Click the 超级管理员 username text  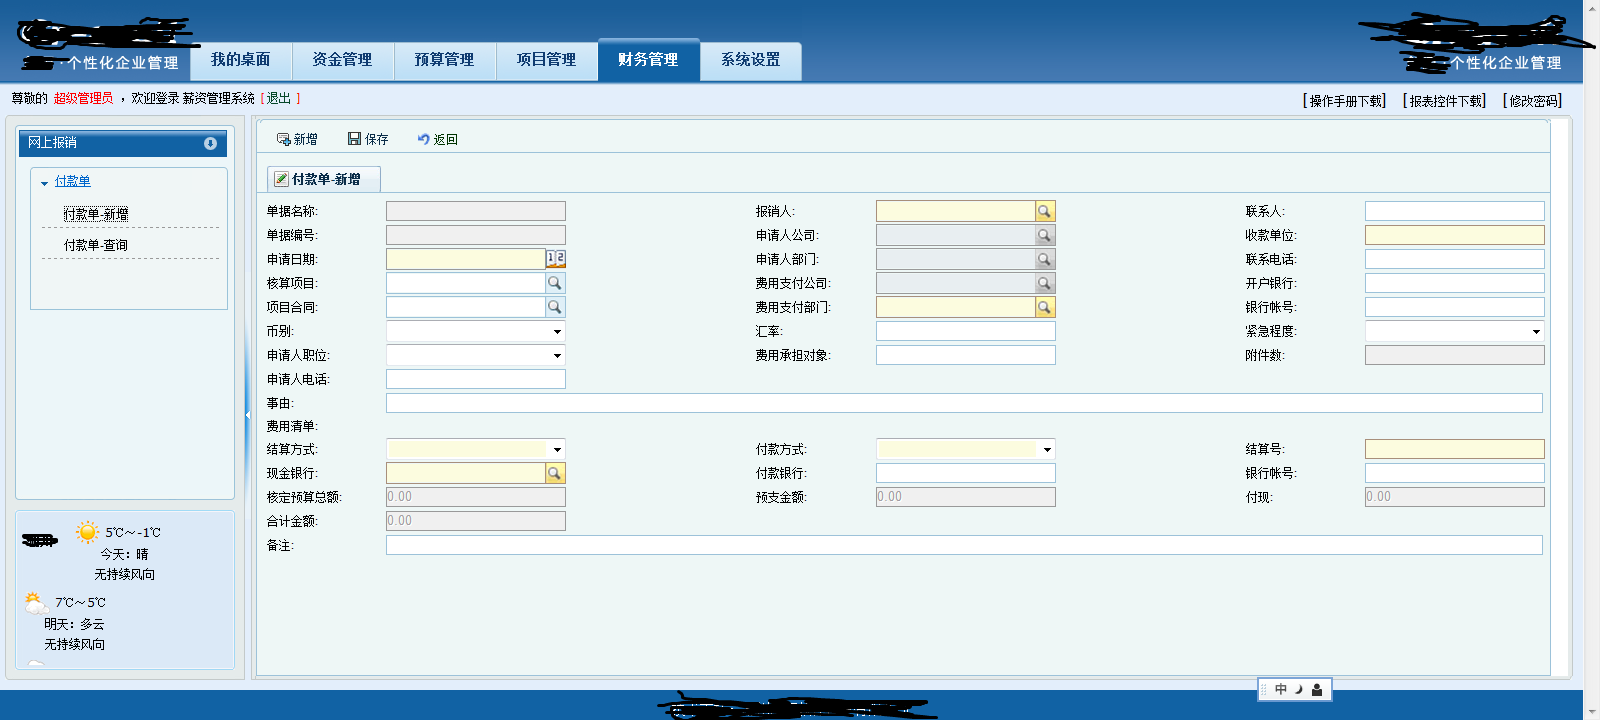(x=84, y=98)
